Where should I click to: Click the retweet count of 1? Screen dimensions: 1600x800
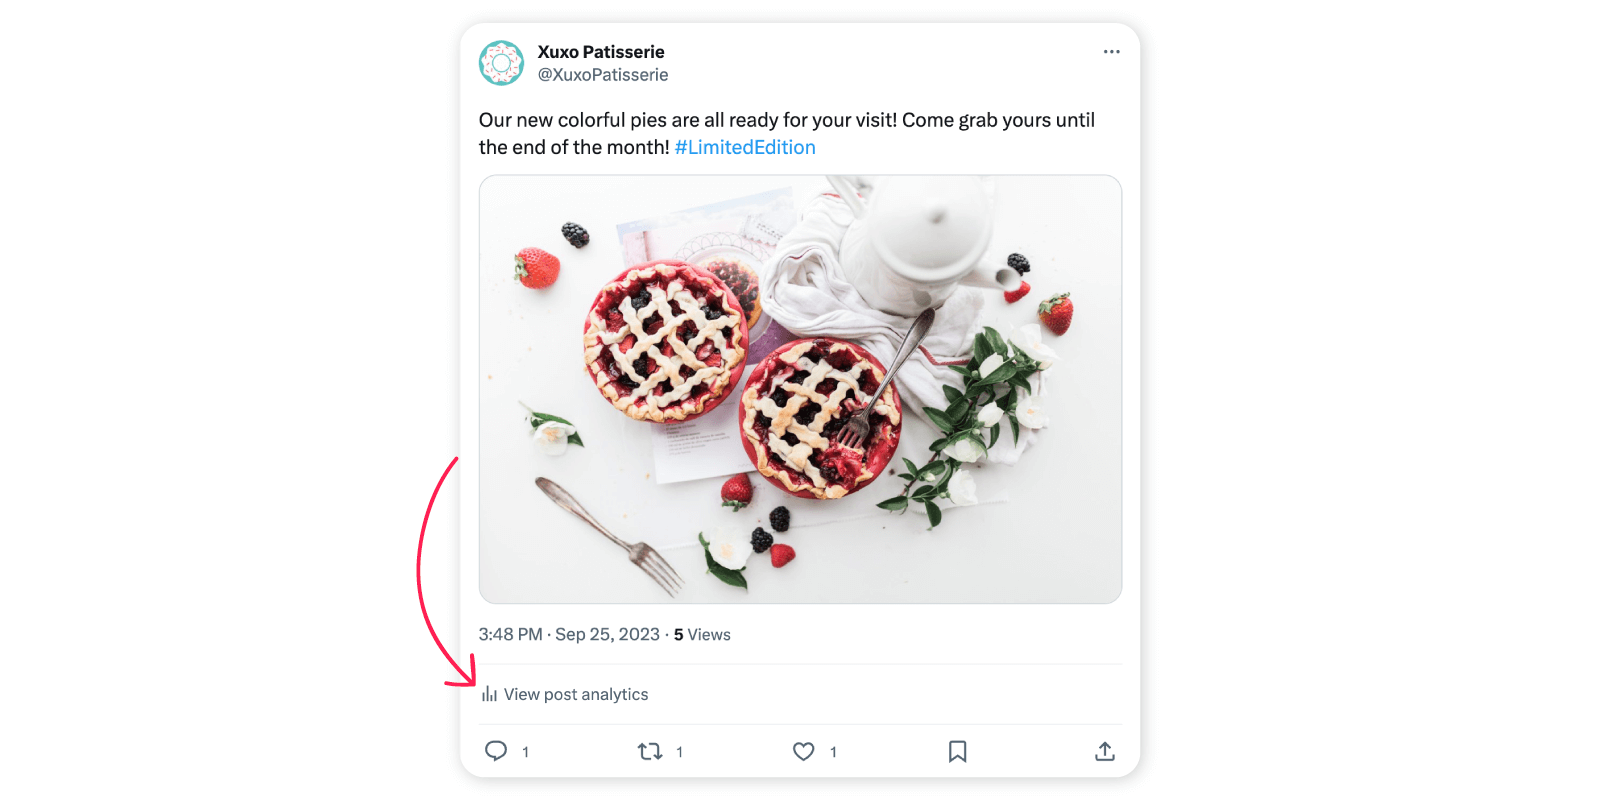[680, 751]
